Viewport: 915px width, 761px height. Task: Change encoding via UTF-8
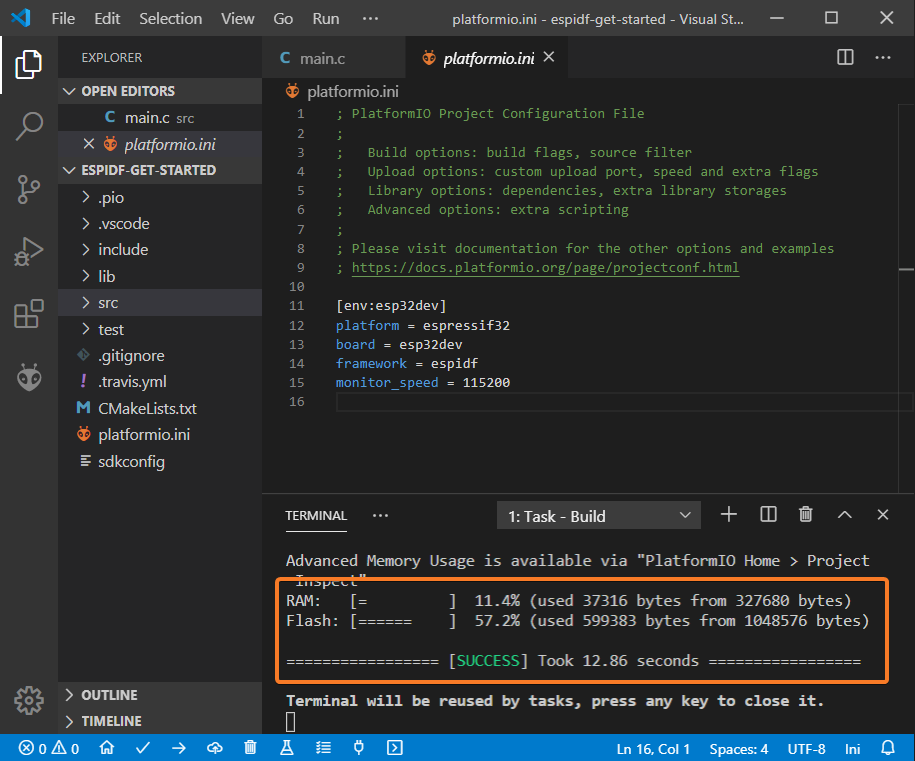[806, 749]
